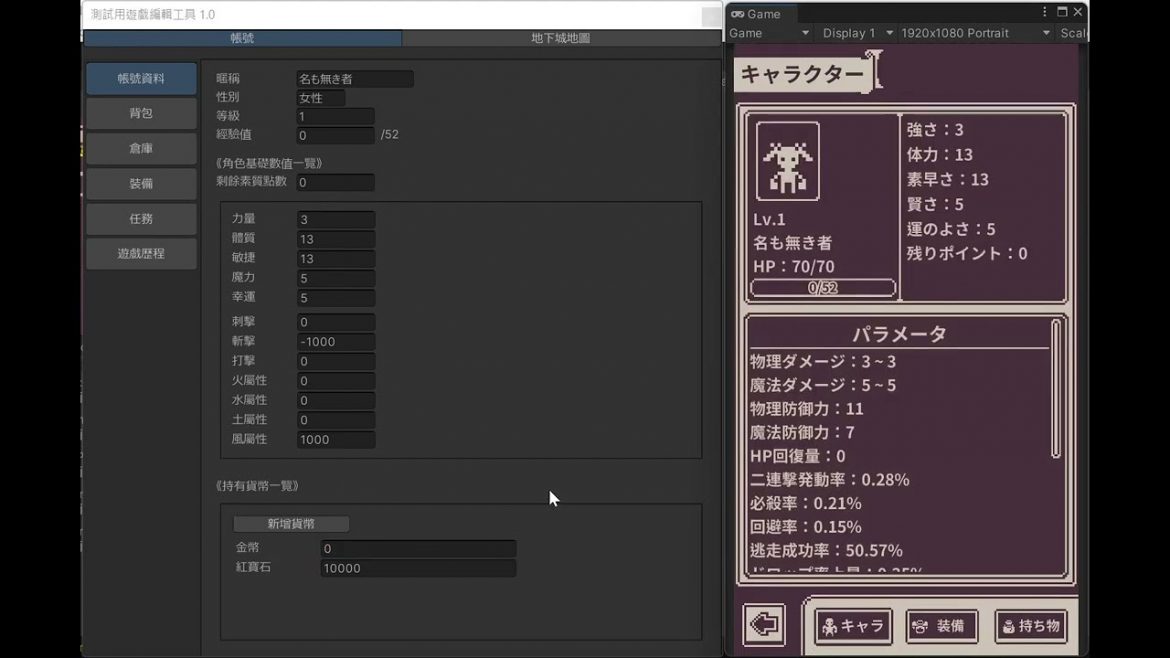Go to the 任務 sidebar section
This screenshot has width=1170, height=658.
point(141,219)
